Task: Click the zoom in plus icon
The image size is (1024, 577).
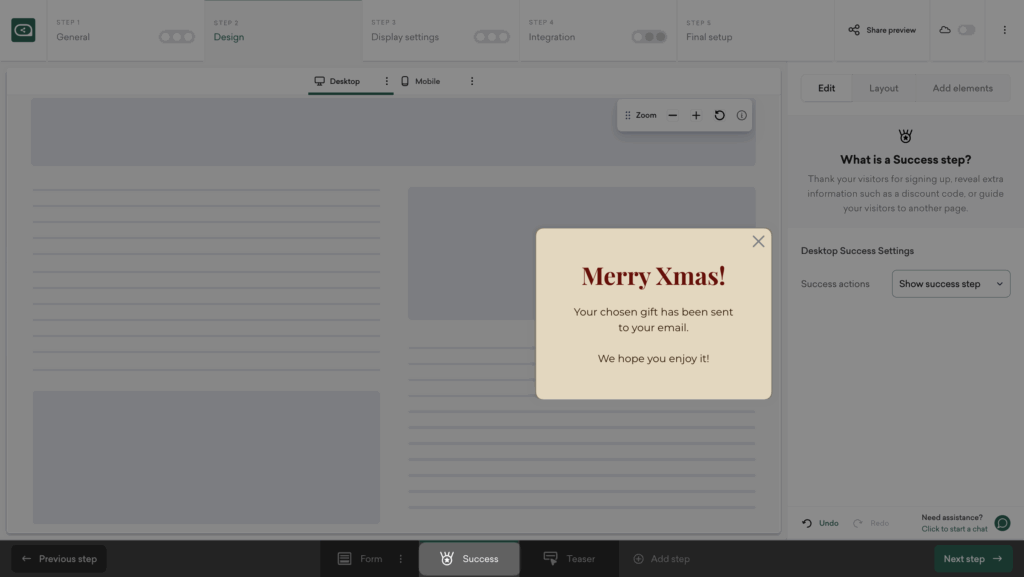Action: pyautogui.click(x=696, y=116)
